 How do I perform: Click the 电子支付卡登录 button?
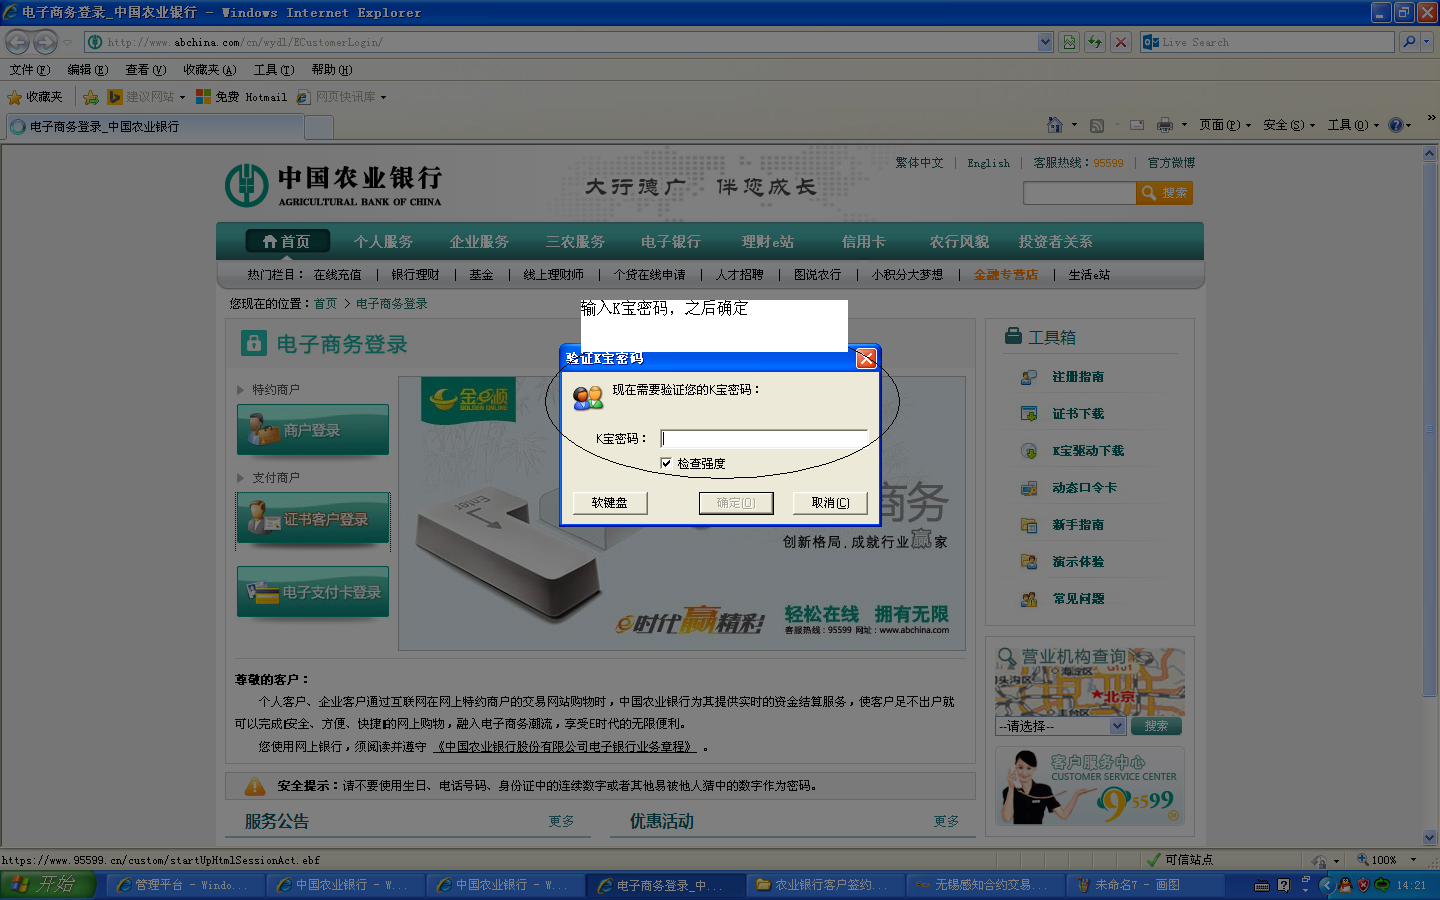click(x=312, y=592)
